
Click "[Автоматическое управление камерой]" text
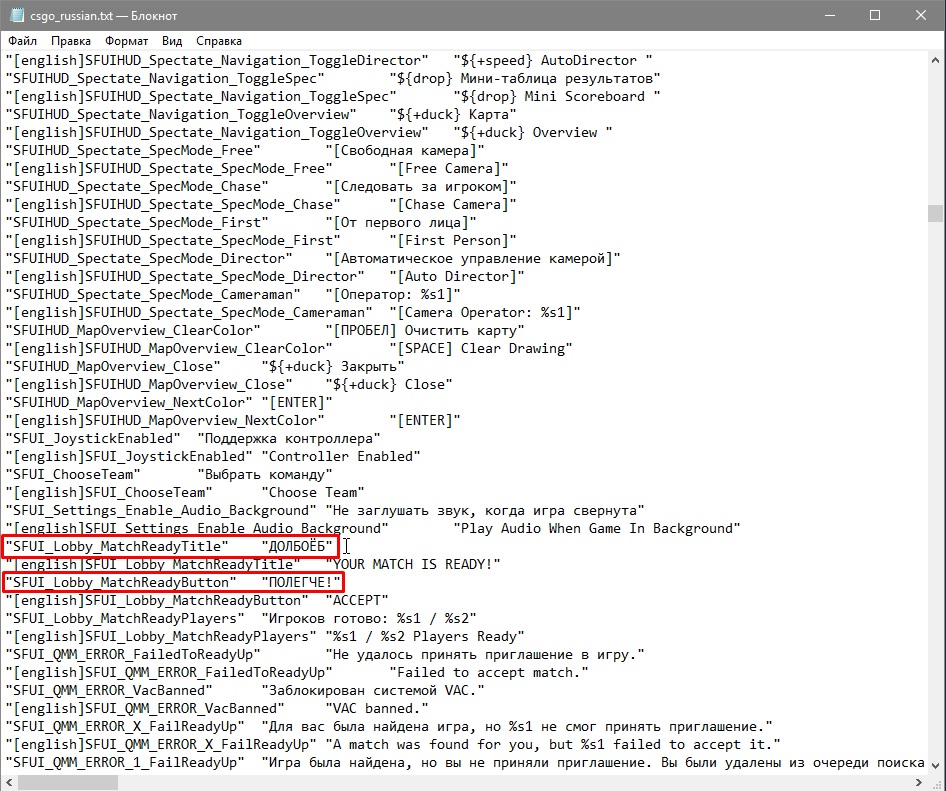[472, 259]
